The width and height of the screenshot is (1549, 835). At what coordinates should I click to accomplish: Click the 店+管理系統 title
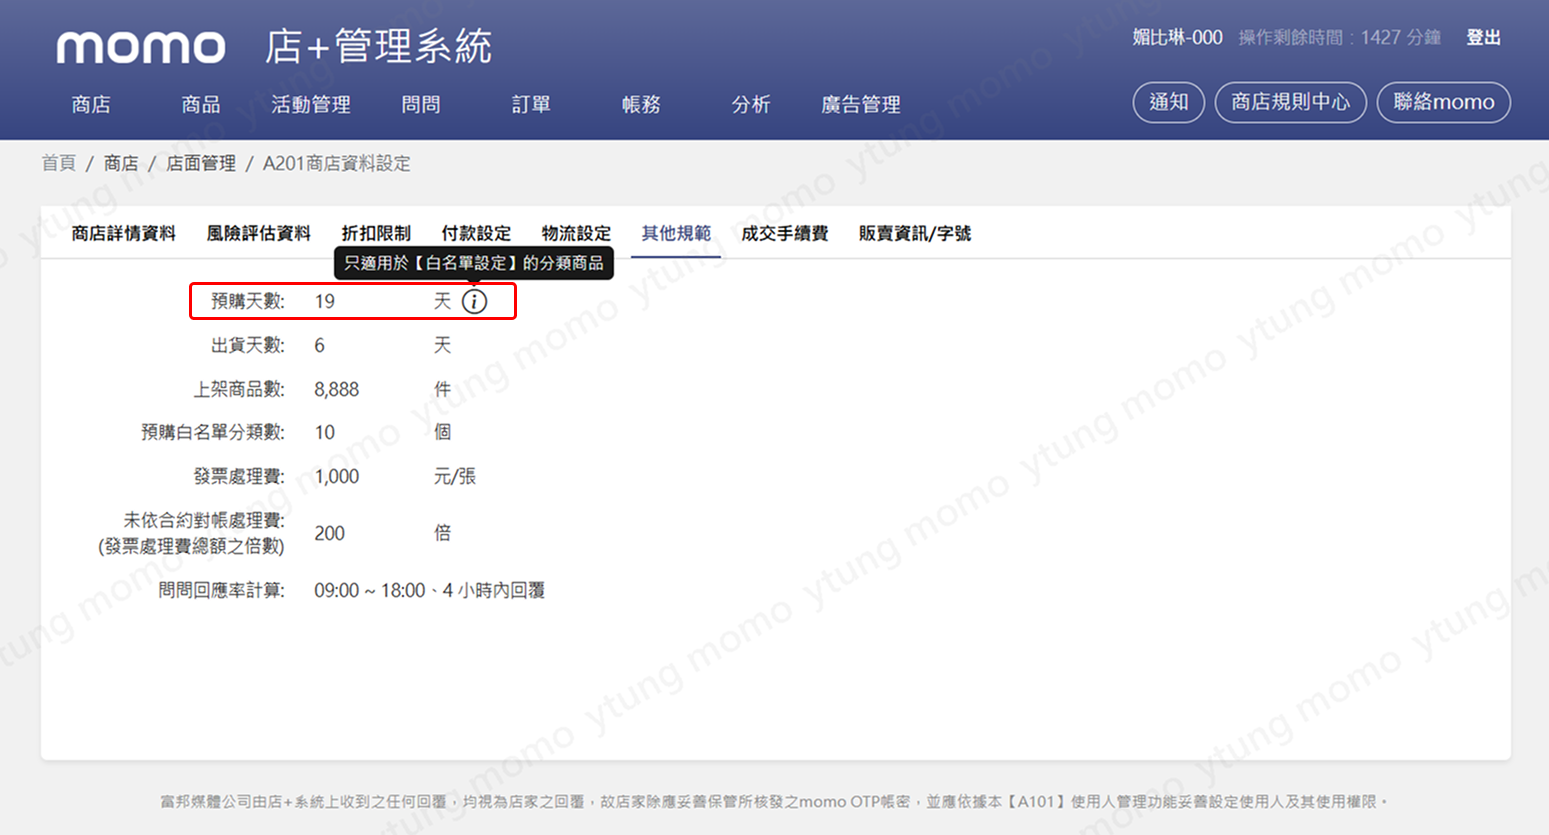click(379, 47)
